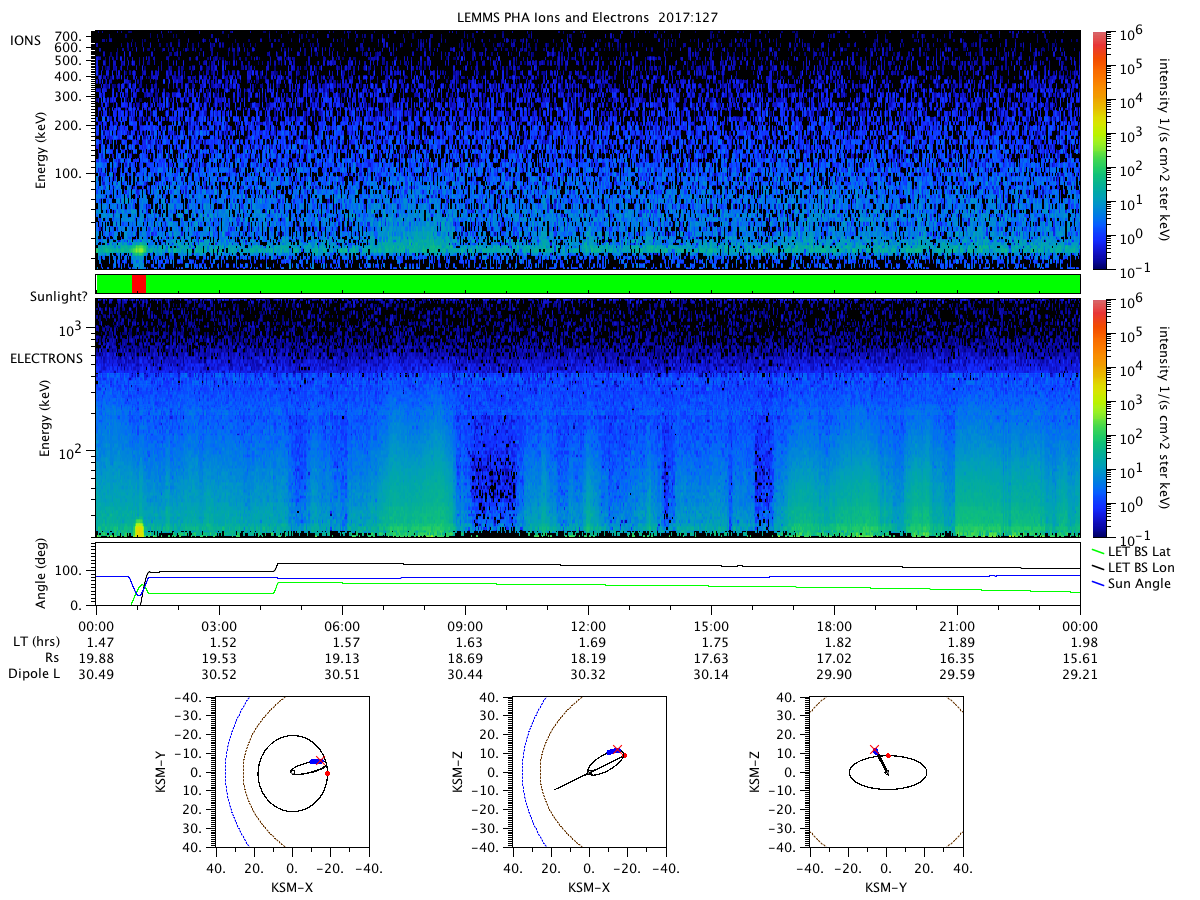
Task: Click the red dot in KSM-X KSM-Y orbit plot
Action: (327, 773)
